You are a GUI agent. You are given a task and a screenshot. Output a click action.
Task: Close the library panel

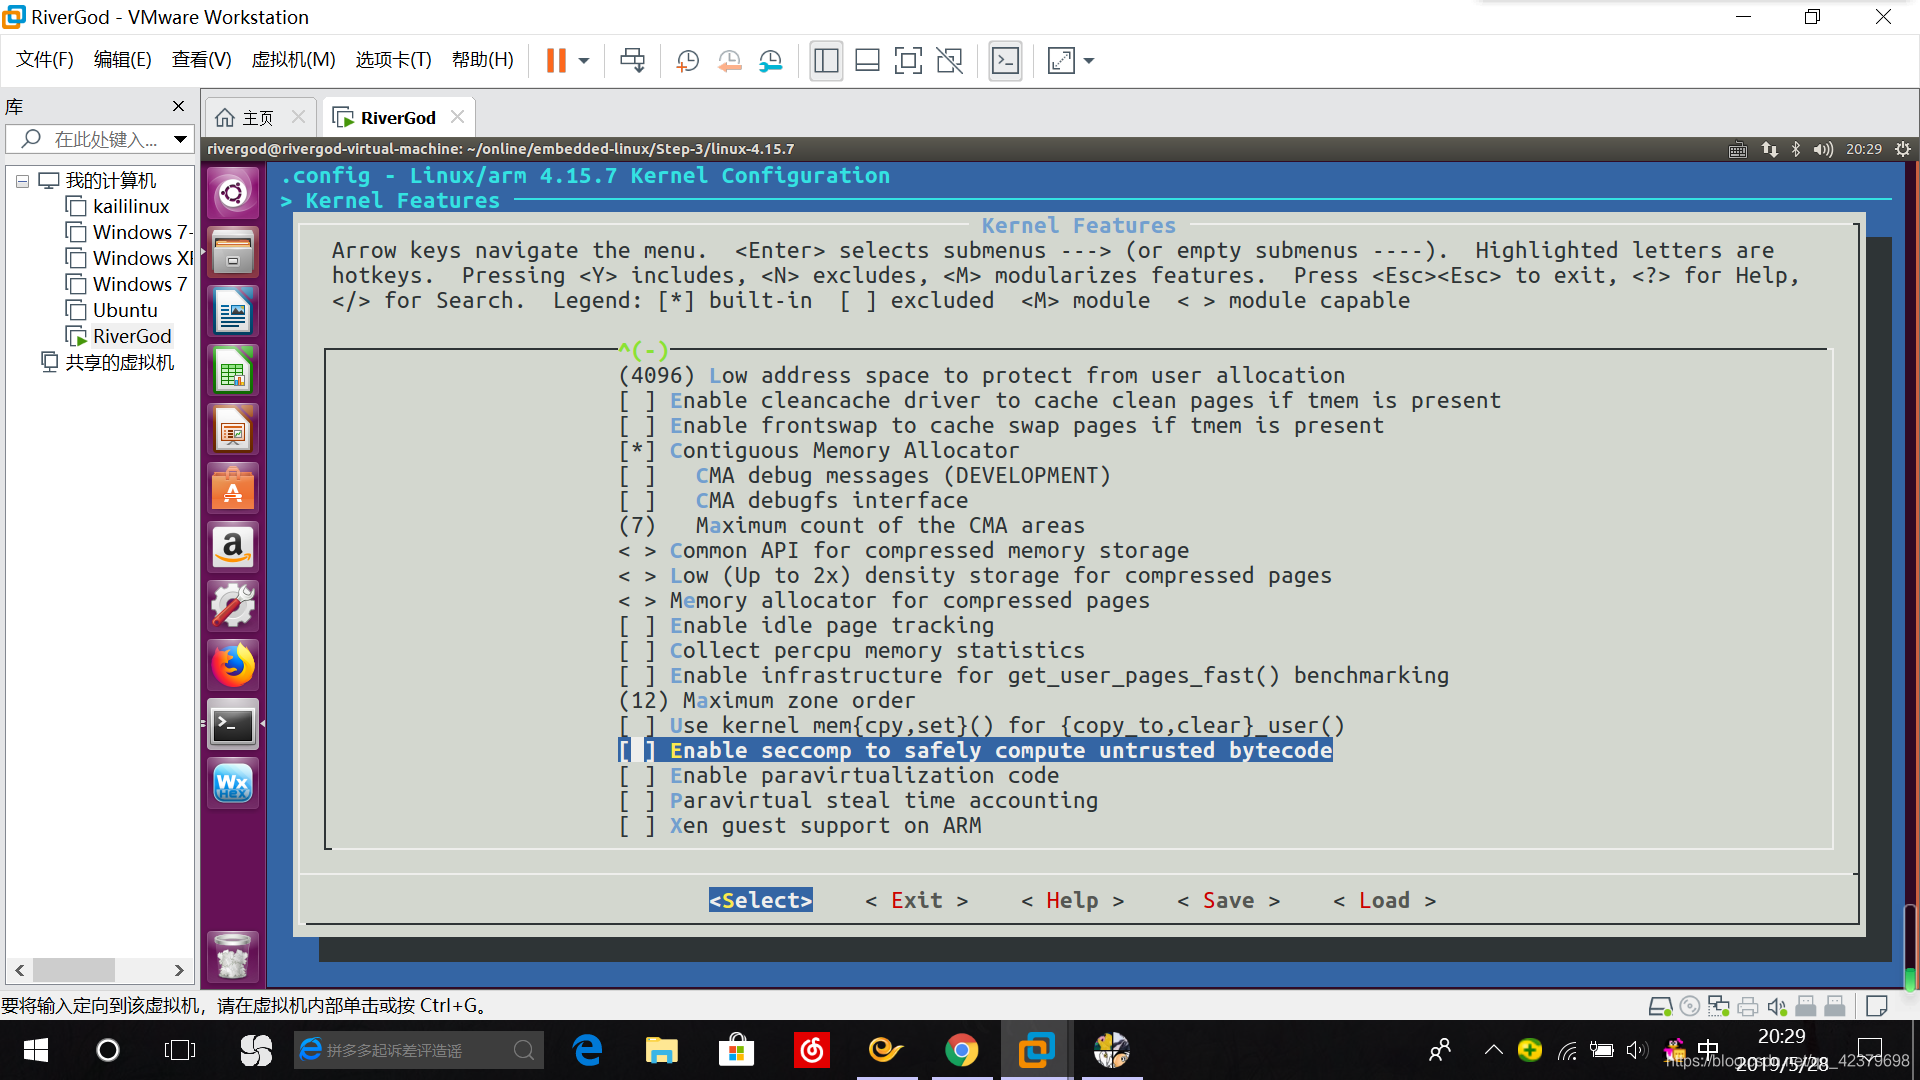(178, 106)
